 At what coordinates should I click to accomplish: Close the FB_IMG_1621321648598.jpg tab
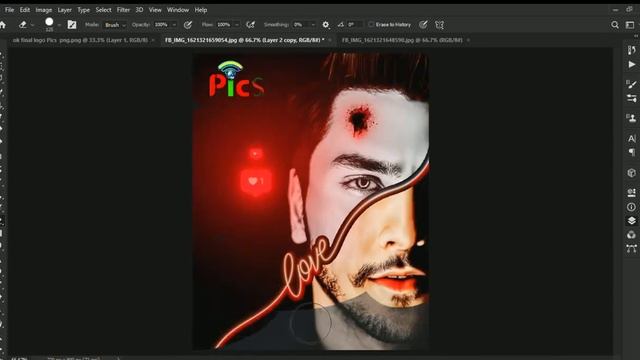468,40
